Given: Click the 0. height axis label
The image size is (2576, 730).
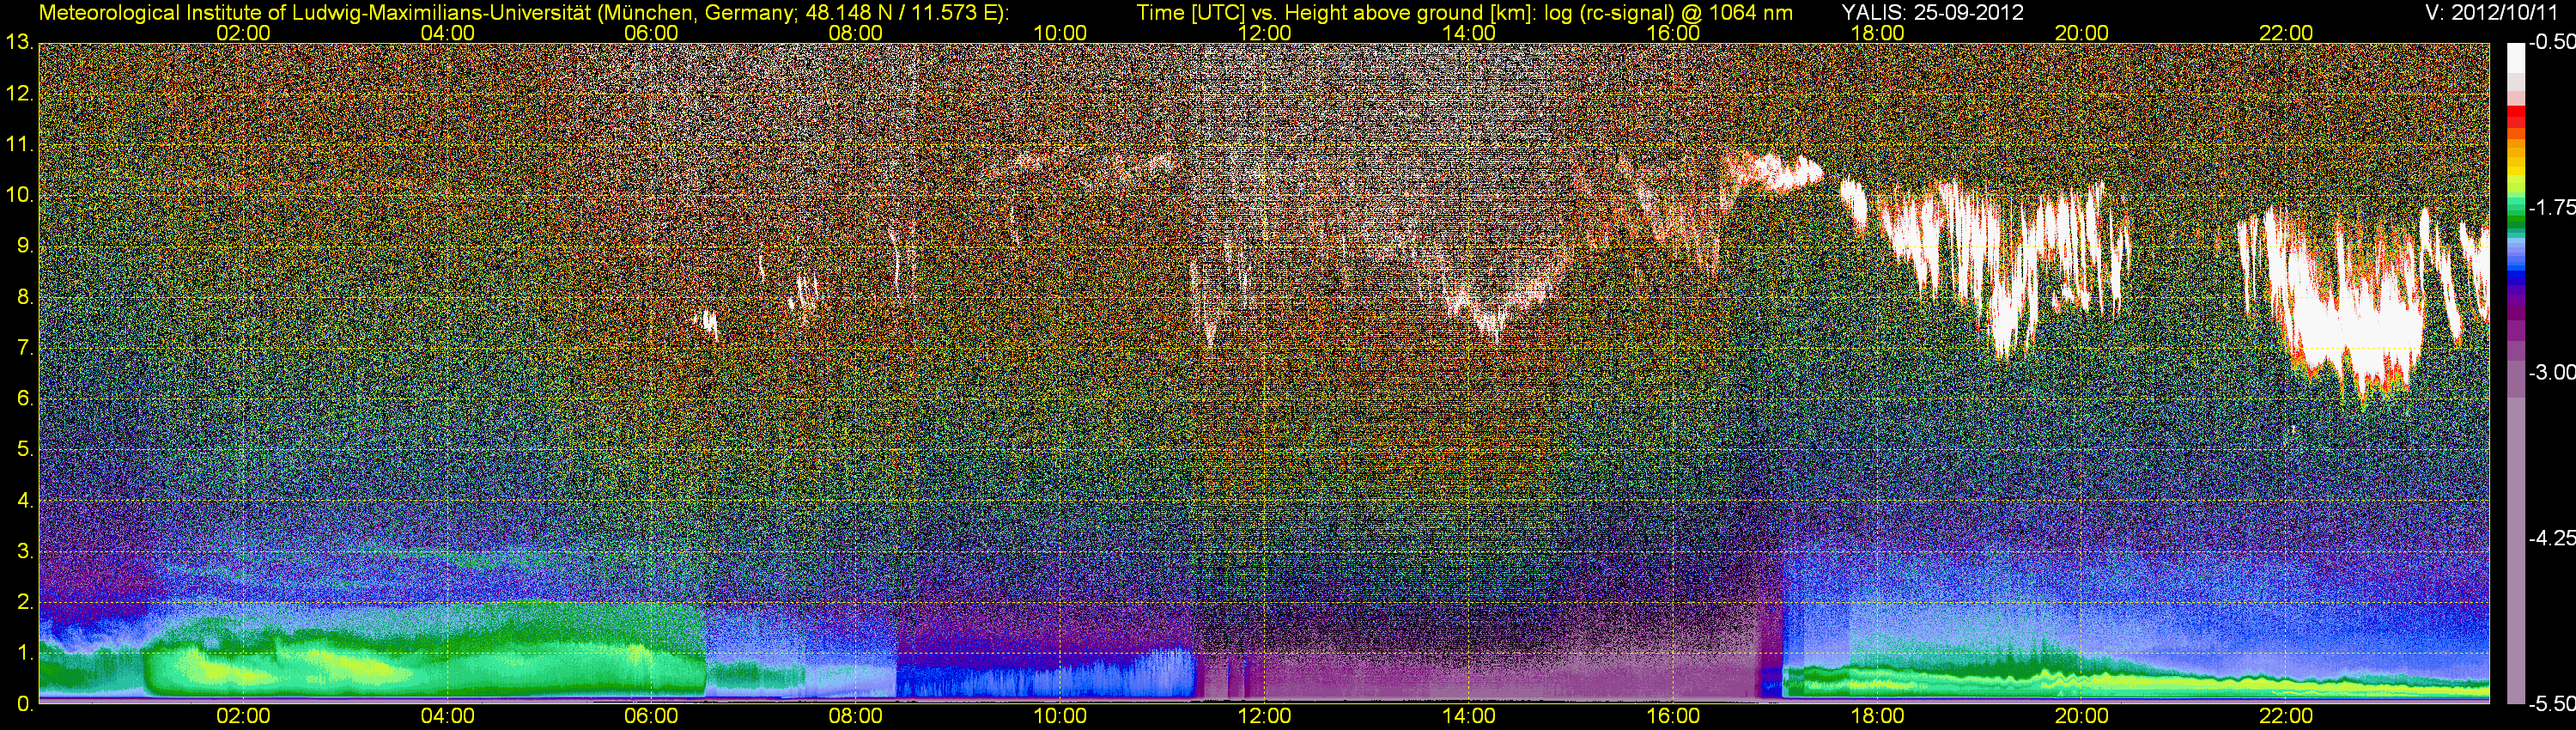Looking at the screenshot, I should point(25,704).
